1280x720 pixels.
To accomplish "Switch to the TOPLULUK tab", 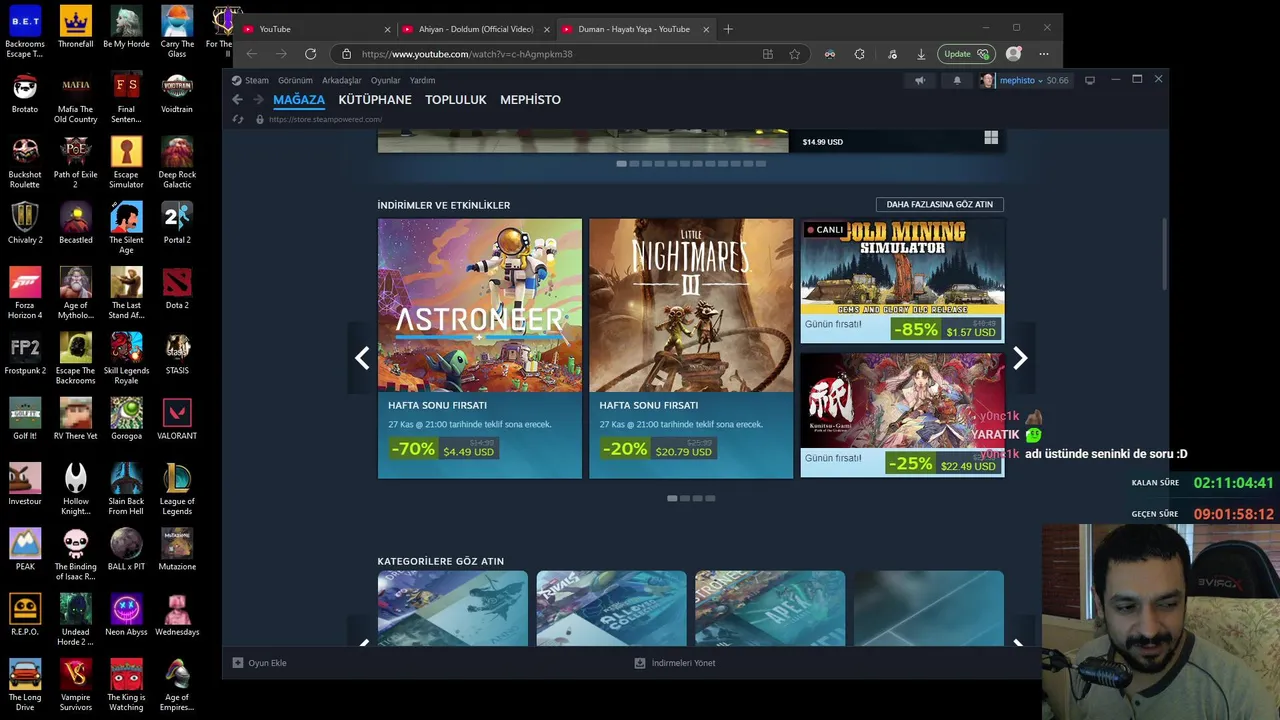I will click(x=455, y=100).
